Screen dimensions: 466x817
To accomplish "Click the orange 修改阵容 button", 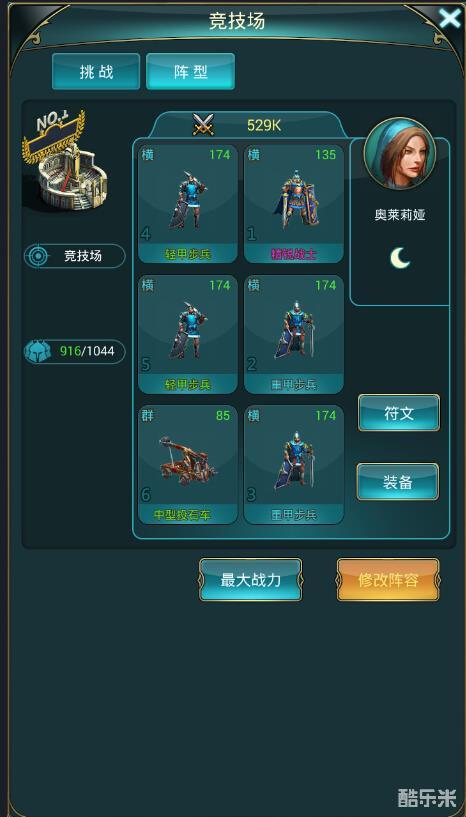I will [388, 580].
